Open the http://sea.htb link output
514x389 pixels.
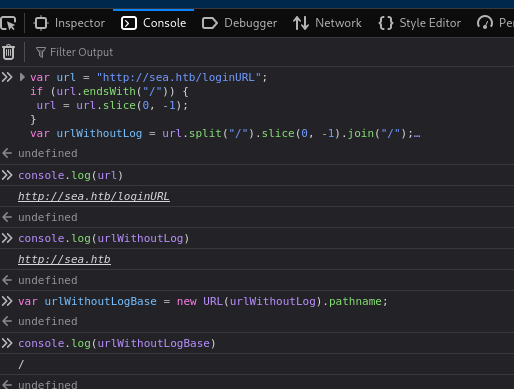pos(64,259)
